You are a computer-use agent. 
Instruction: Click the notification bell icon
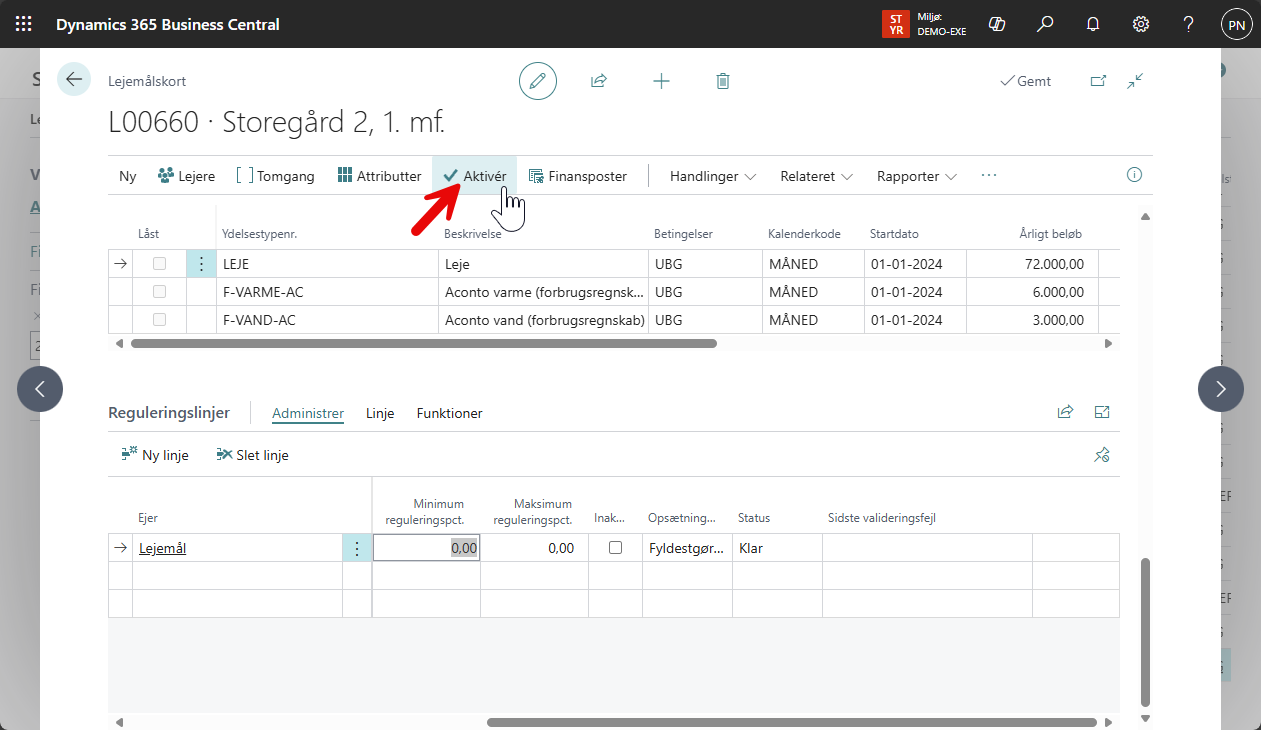click(x=1093, y=24)
